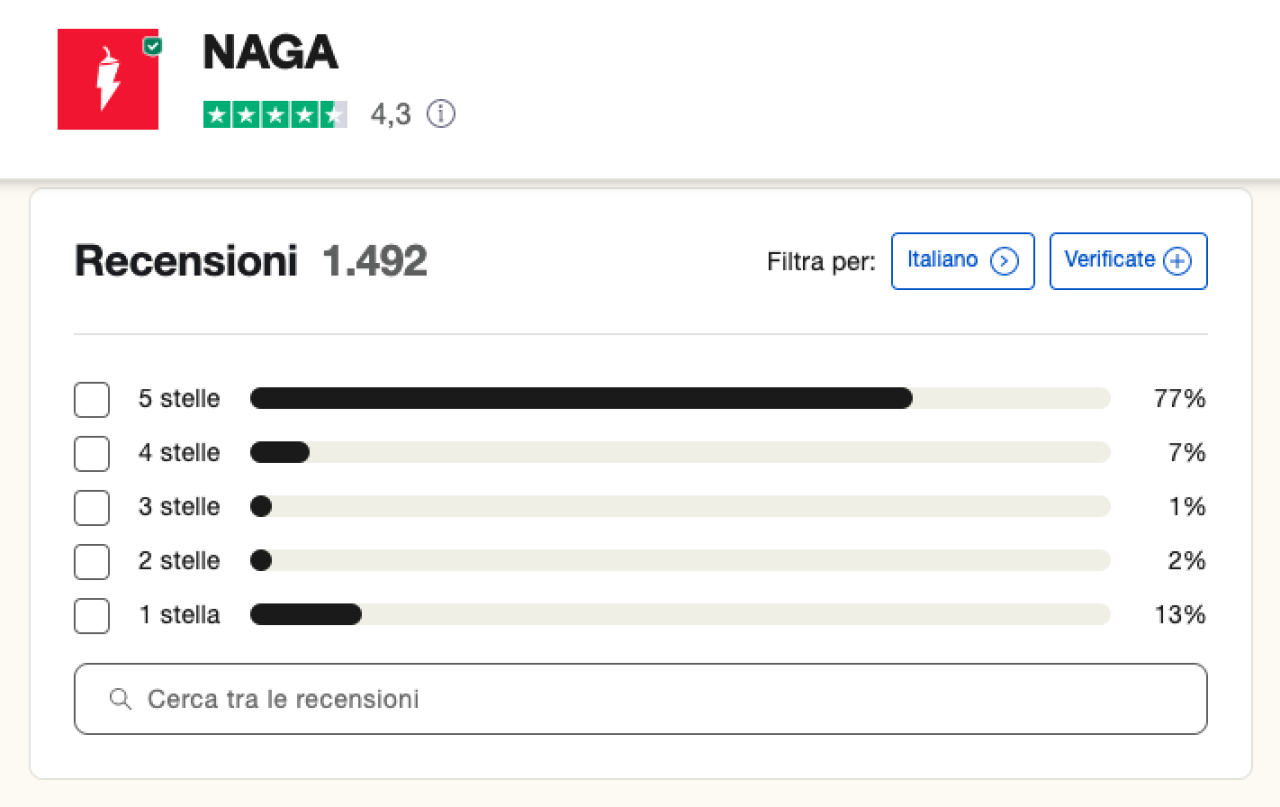Click the NAGA red logo image
Image resolution: width=1280 pixels, height=807 pixels.
(x=107, y=80)
